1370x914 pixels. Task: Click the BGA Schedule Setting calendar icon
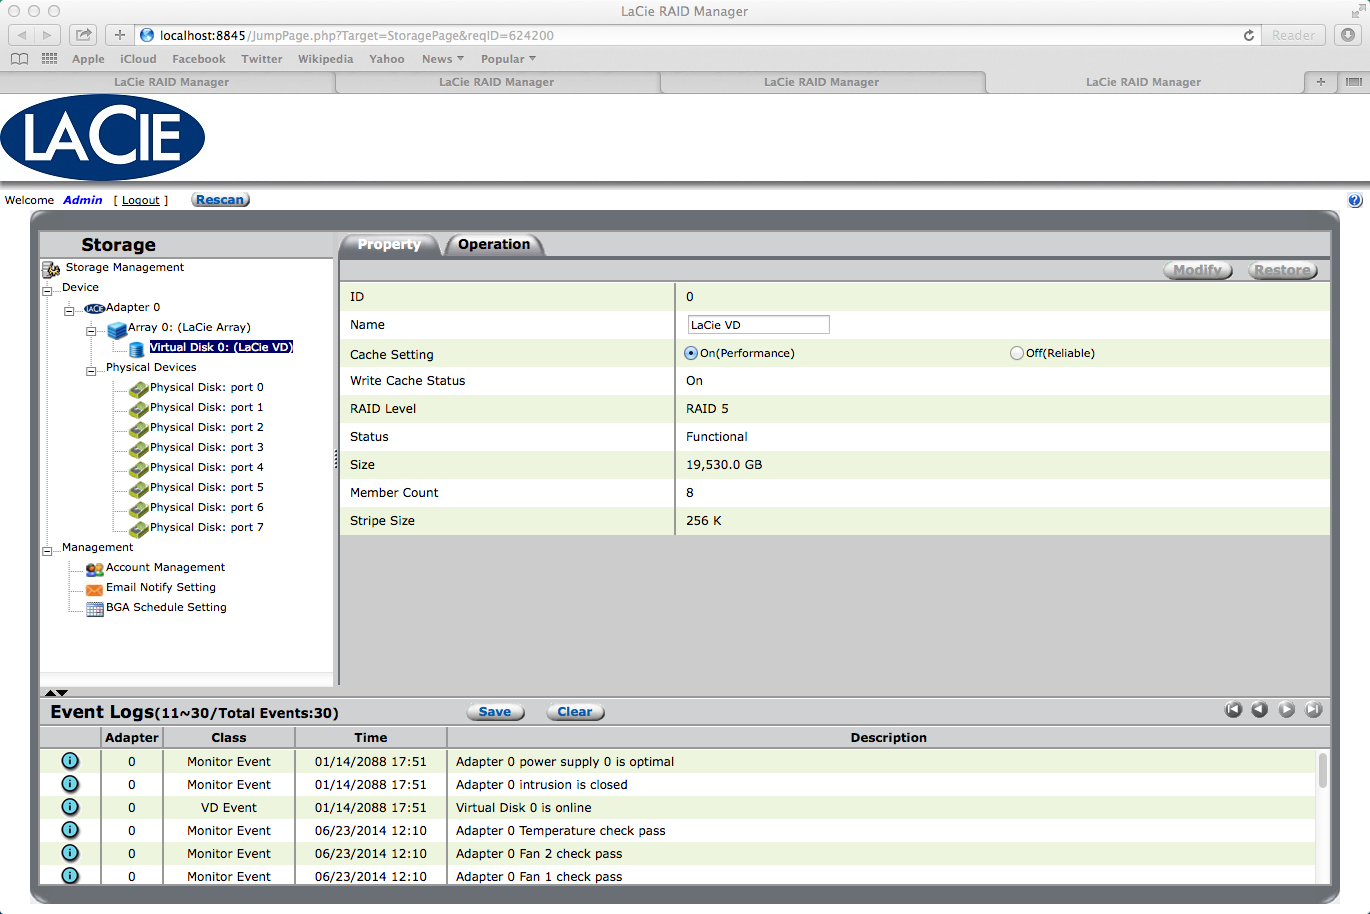(x=95, y=609)
